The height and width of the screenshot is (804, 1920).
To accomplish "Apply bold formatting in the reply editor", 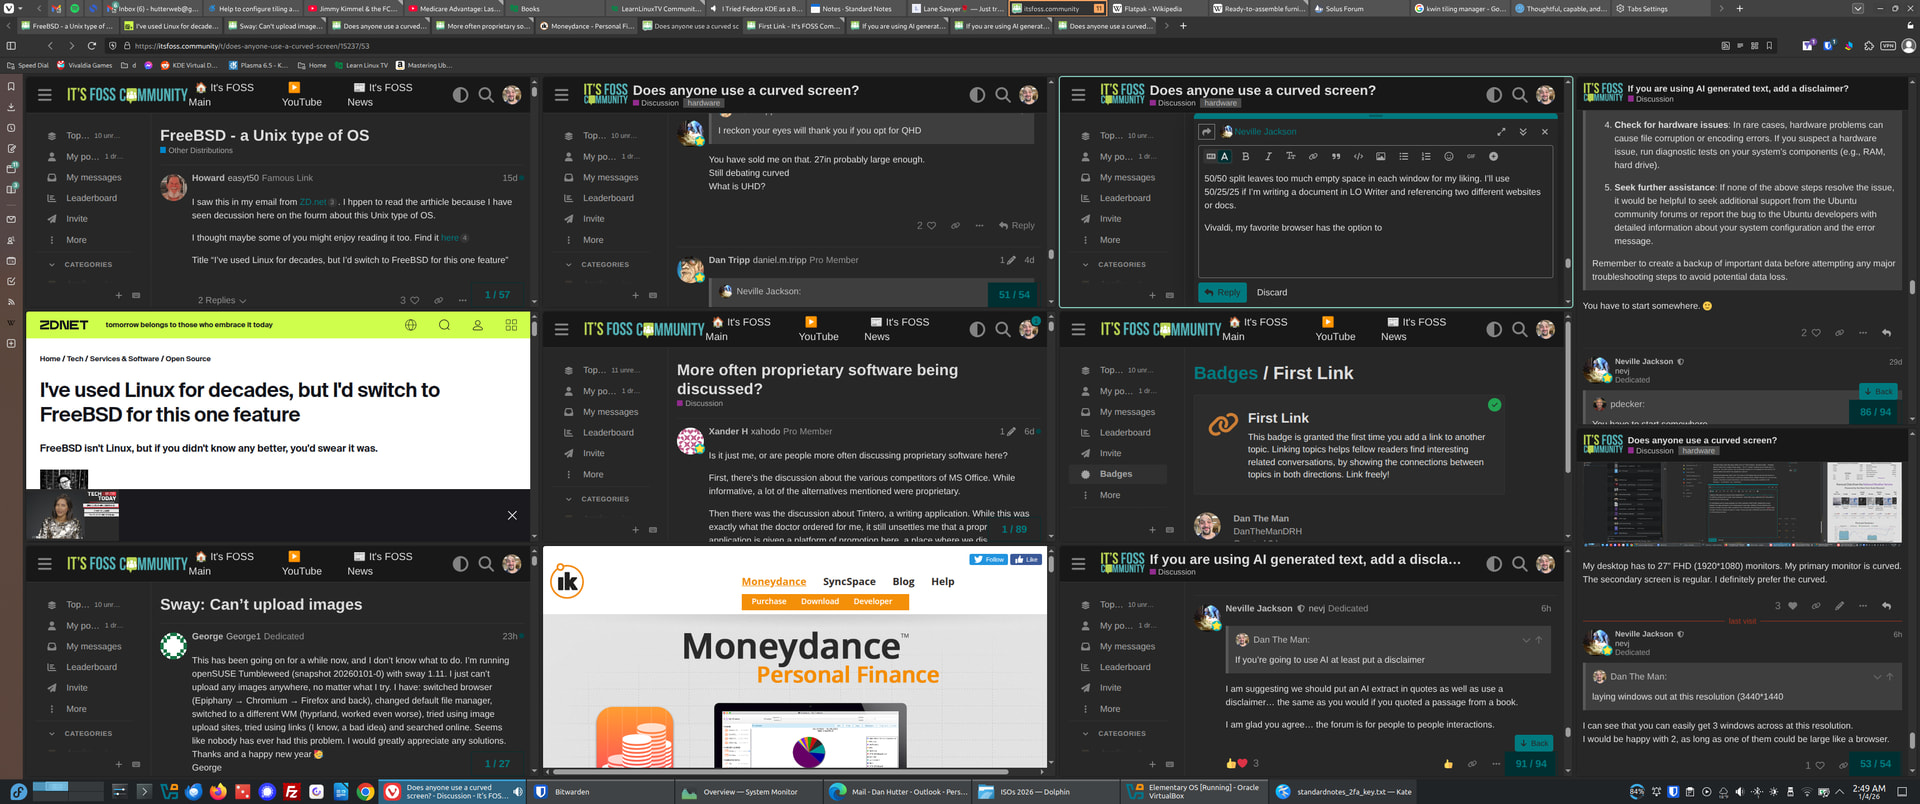I will click(x=1246, y=157).
